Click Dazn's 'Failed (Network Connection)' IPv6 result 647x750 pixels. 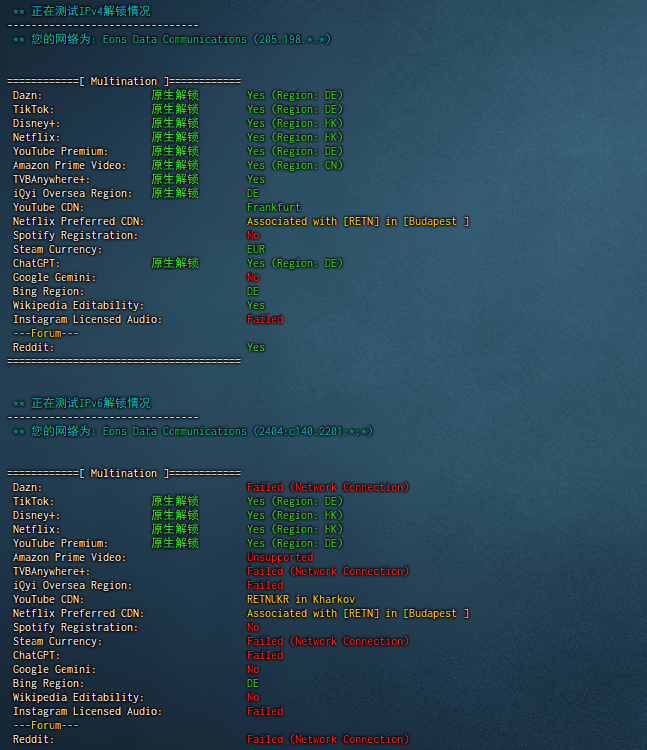pos(328,487)
